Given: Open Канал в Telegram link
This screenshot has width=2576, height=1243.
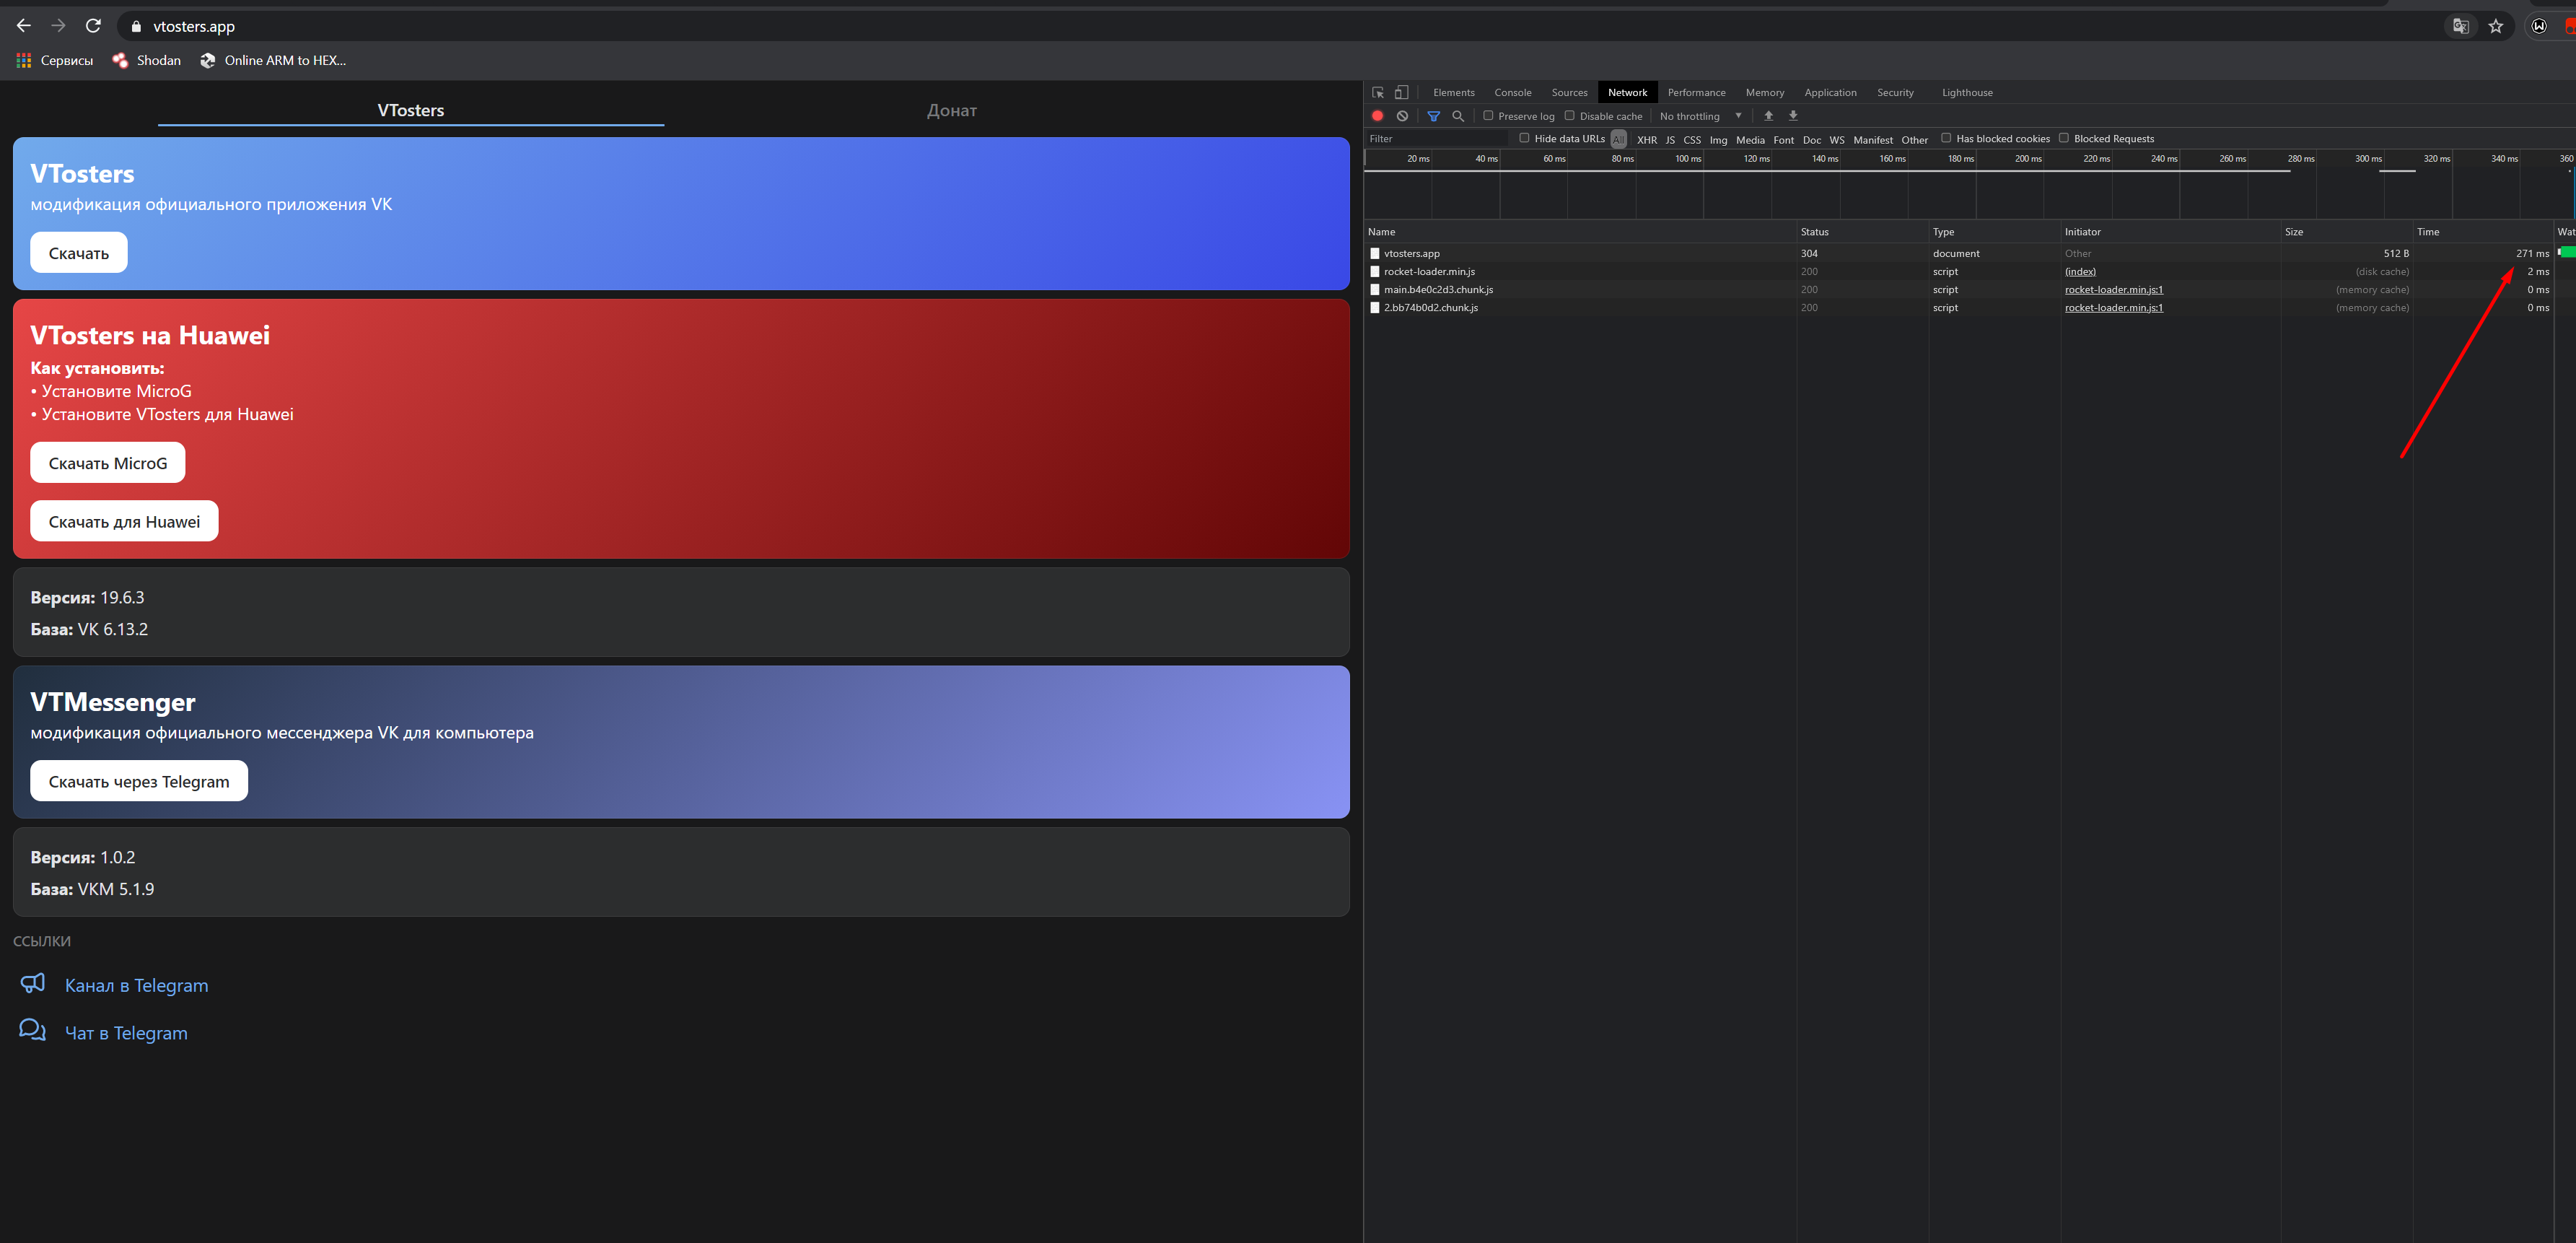Looking at the screenshot, I should click(x=137, y=985).
